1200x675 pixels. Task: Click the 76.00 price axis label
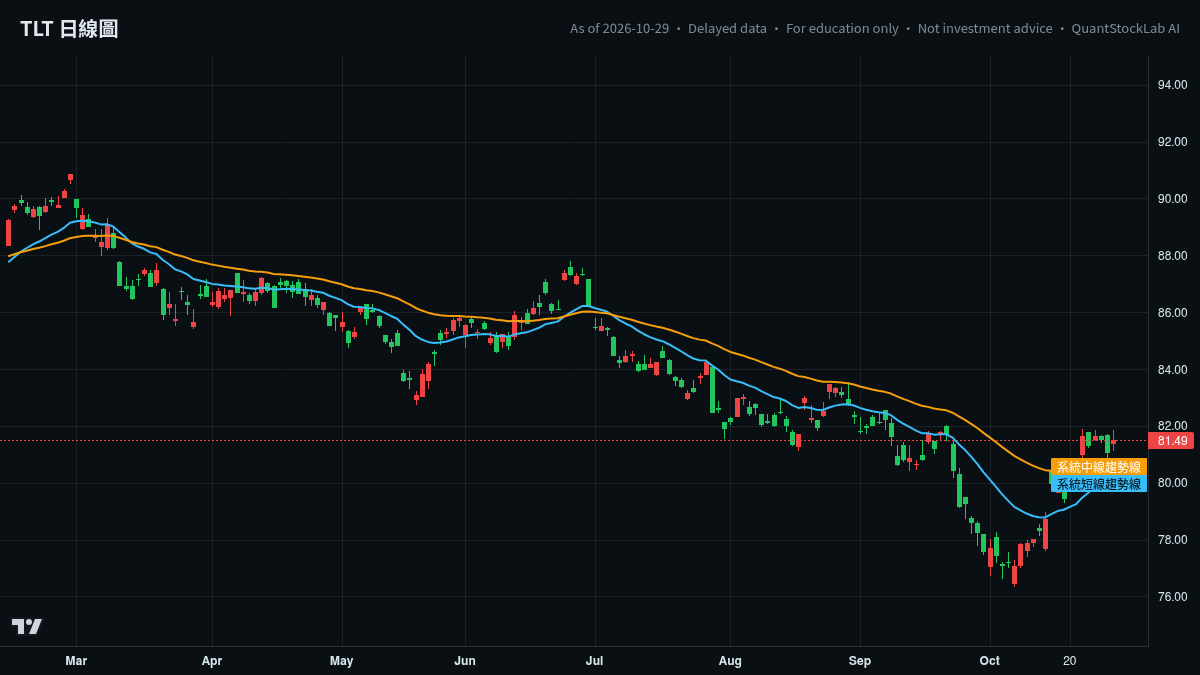(x=1172, y=597)
